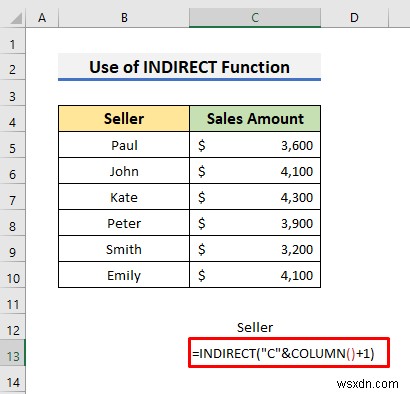Image resolution: width=410 pixels, height=394 pixels.
Task: Click the INDIRECT formula cell C13
Action: pyautogui.click(x=289, y=353)
